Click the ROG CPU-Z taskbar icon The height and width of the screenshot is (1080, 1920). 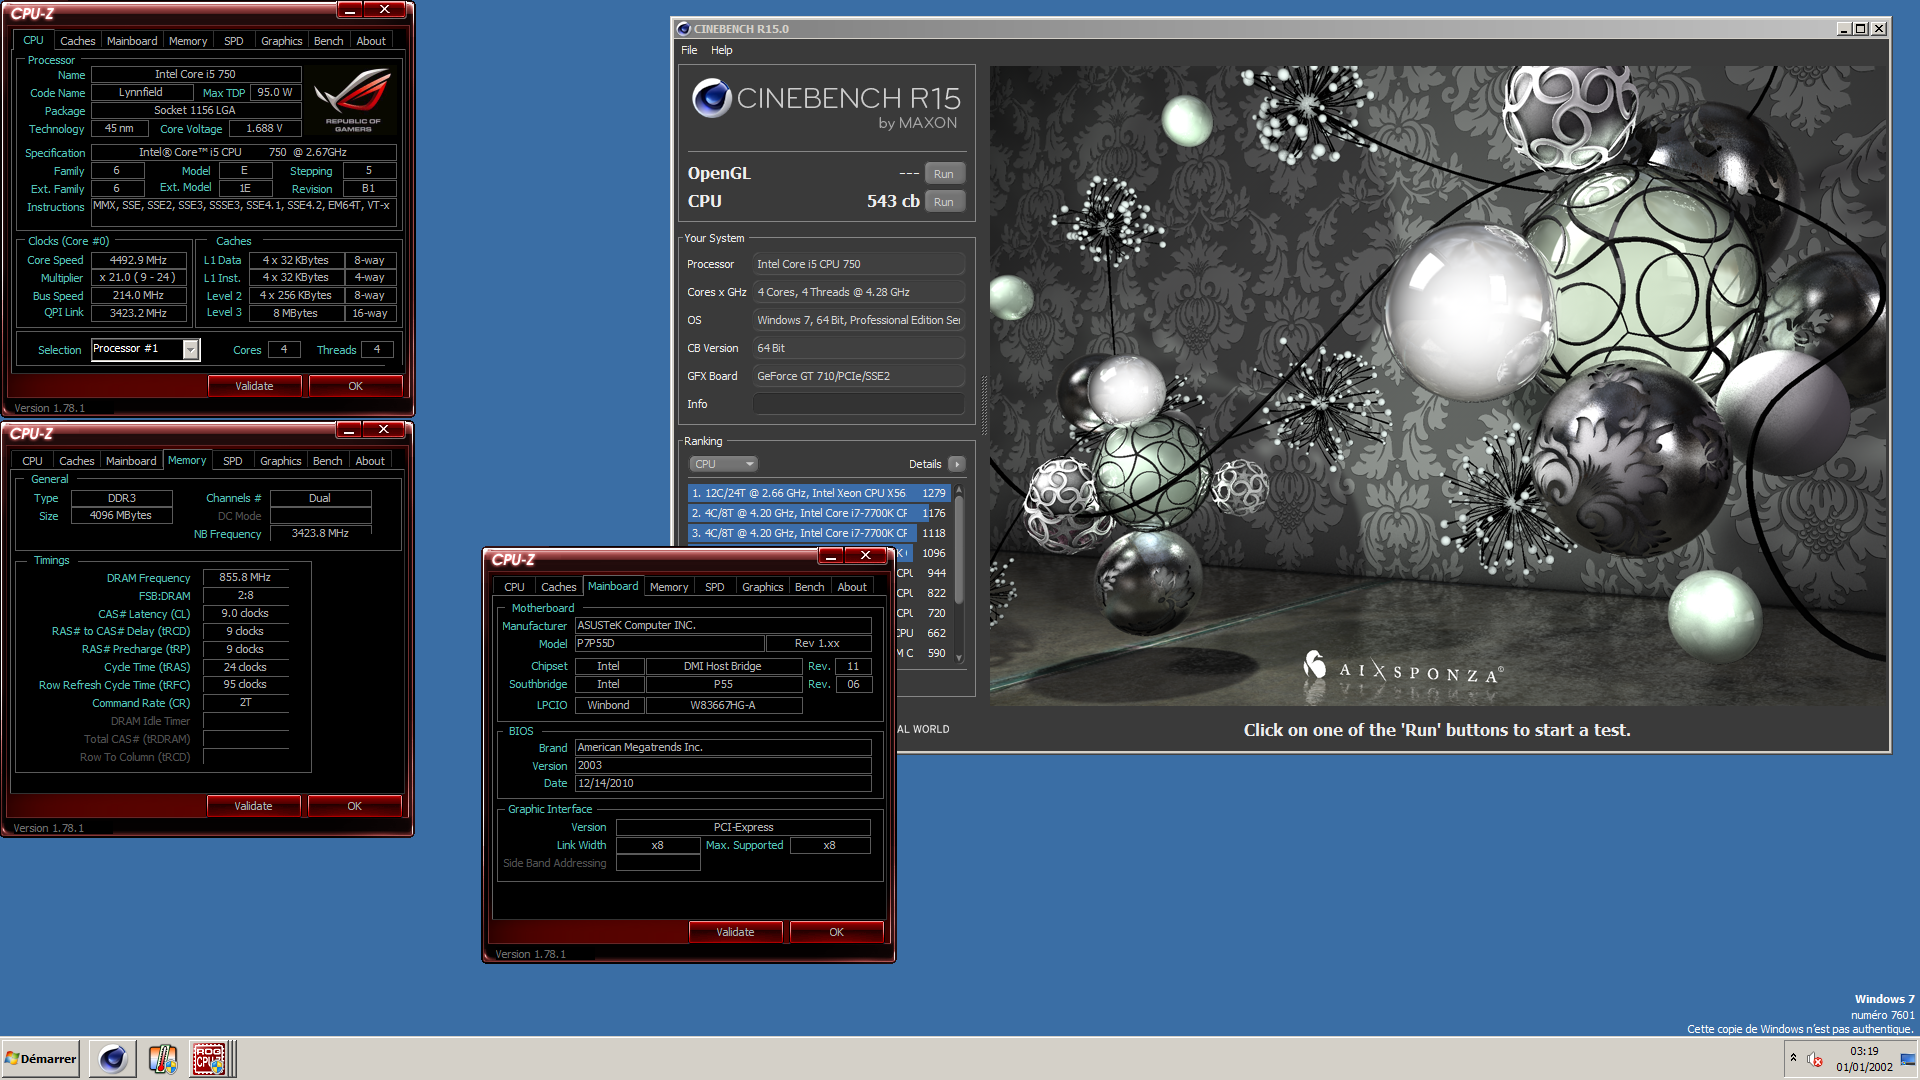click(209, 1058)
